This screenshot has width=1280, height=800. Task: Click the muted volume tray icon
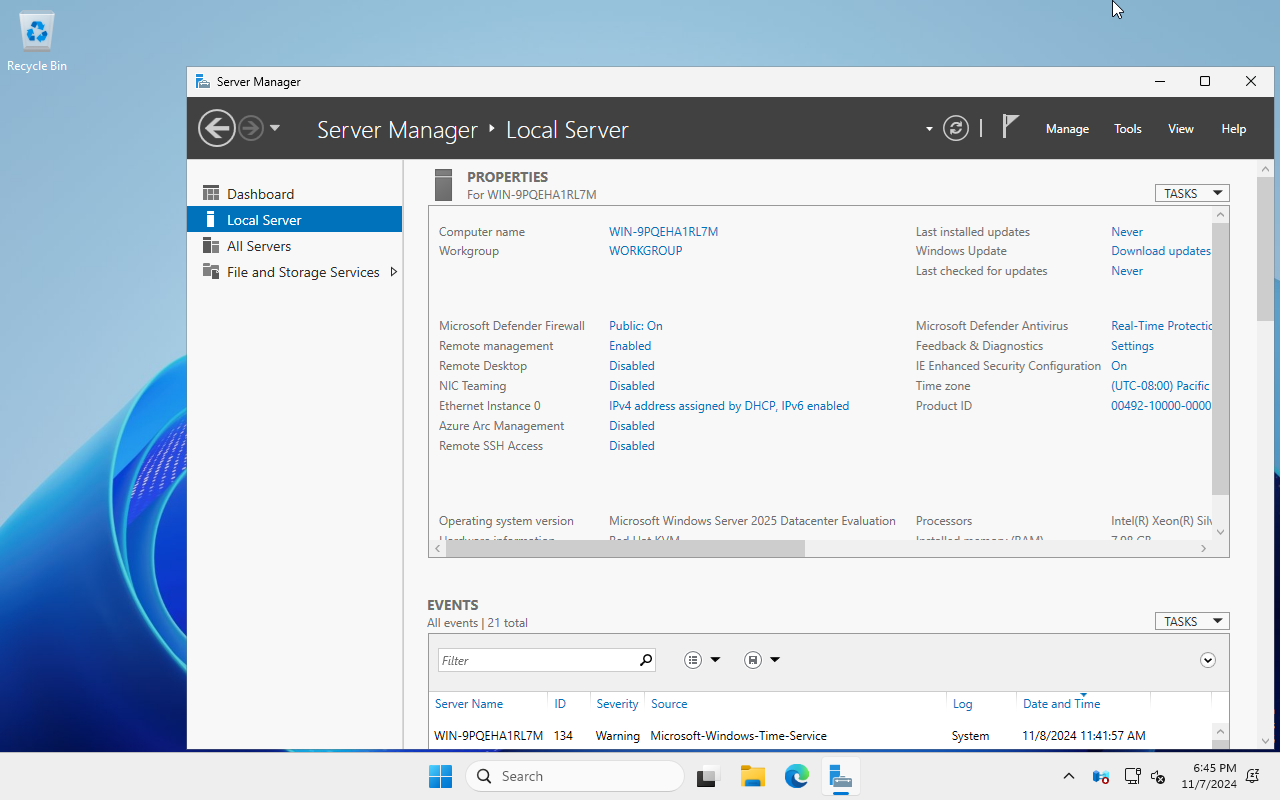(1159, 776)
